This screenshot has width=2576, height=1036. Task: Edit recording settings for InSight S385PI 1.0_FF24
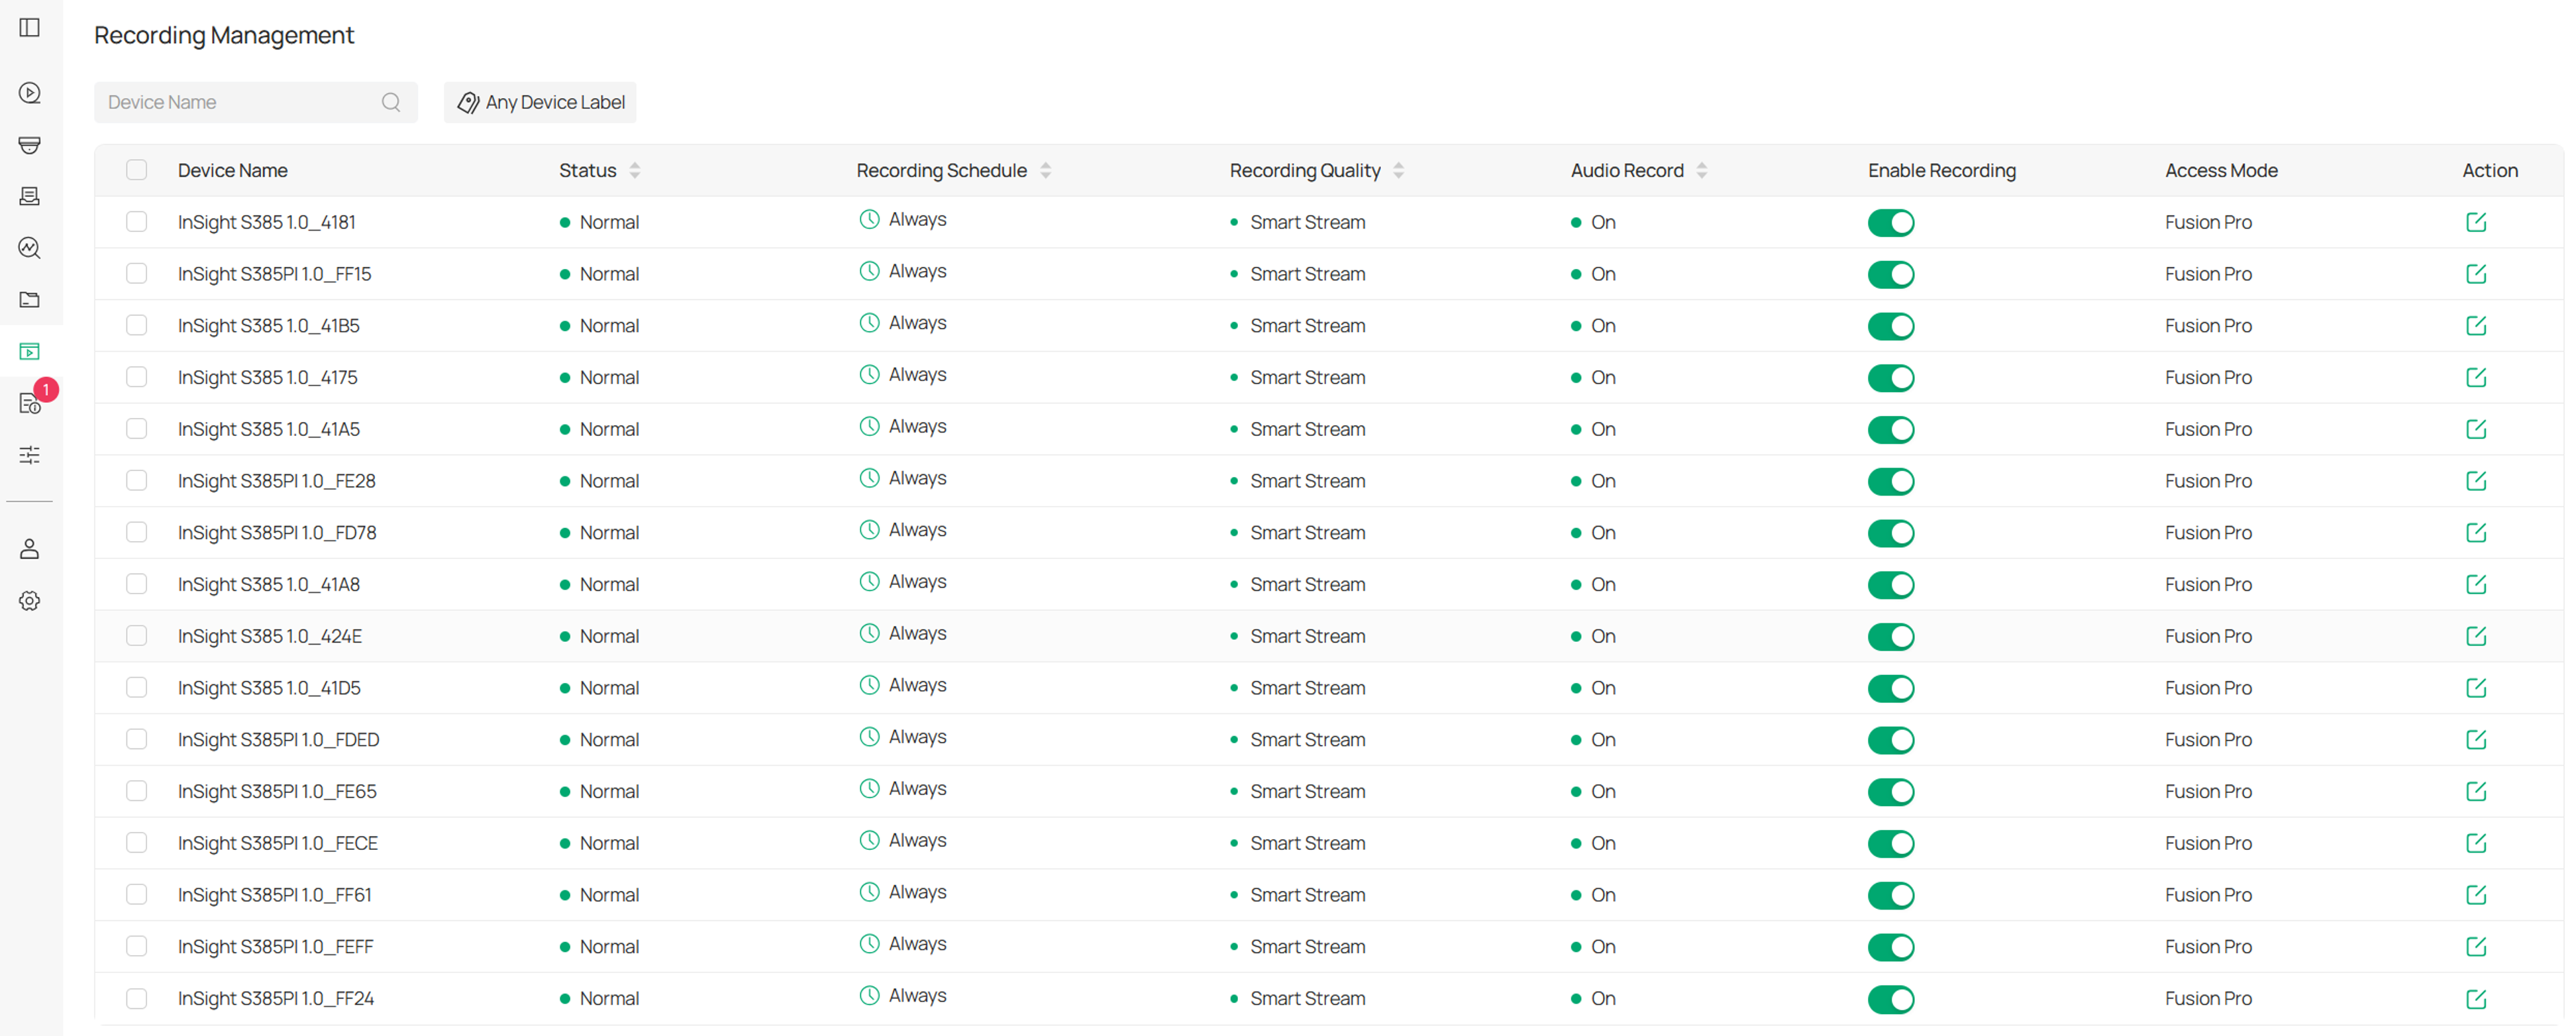pyautogui.click(x=2476, y=998)
